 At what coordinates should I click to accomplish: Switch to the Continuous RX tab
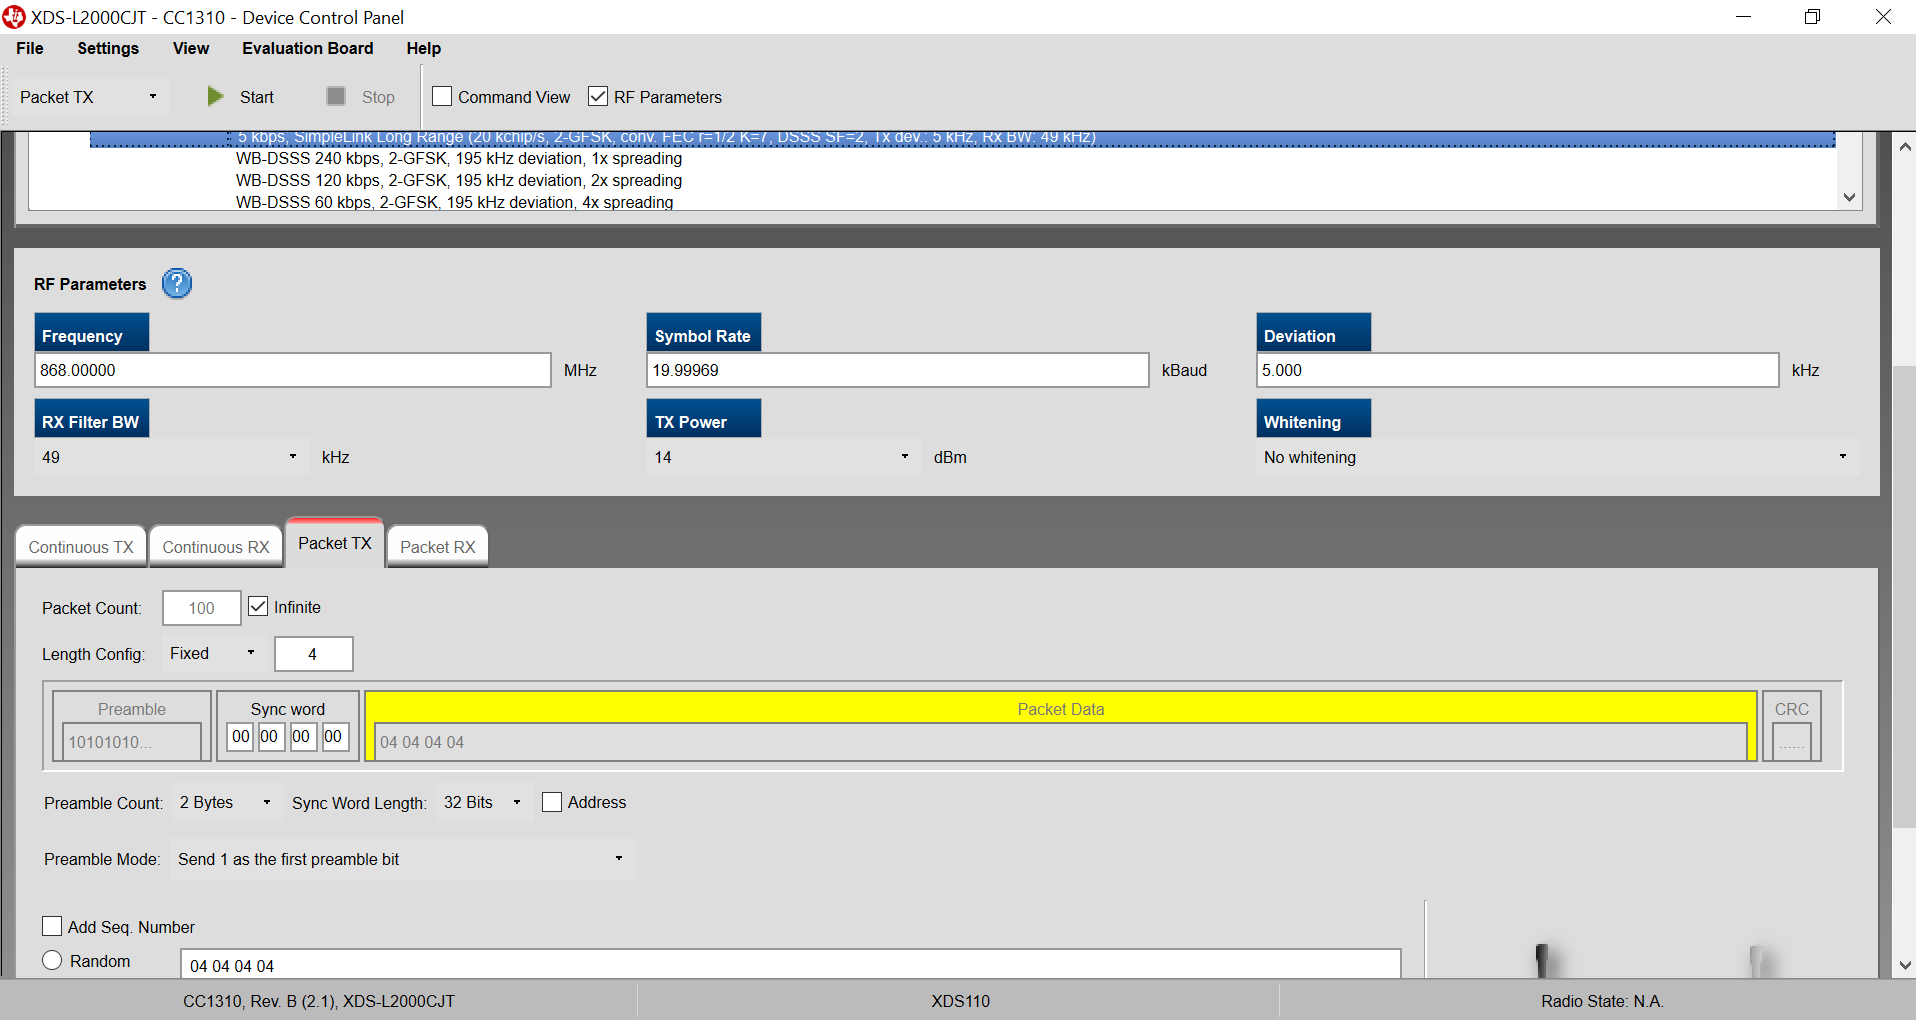point(216,547)
